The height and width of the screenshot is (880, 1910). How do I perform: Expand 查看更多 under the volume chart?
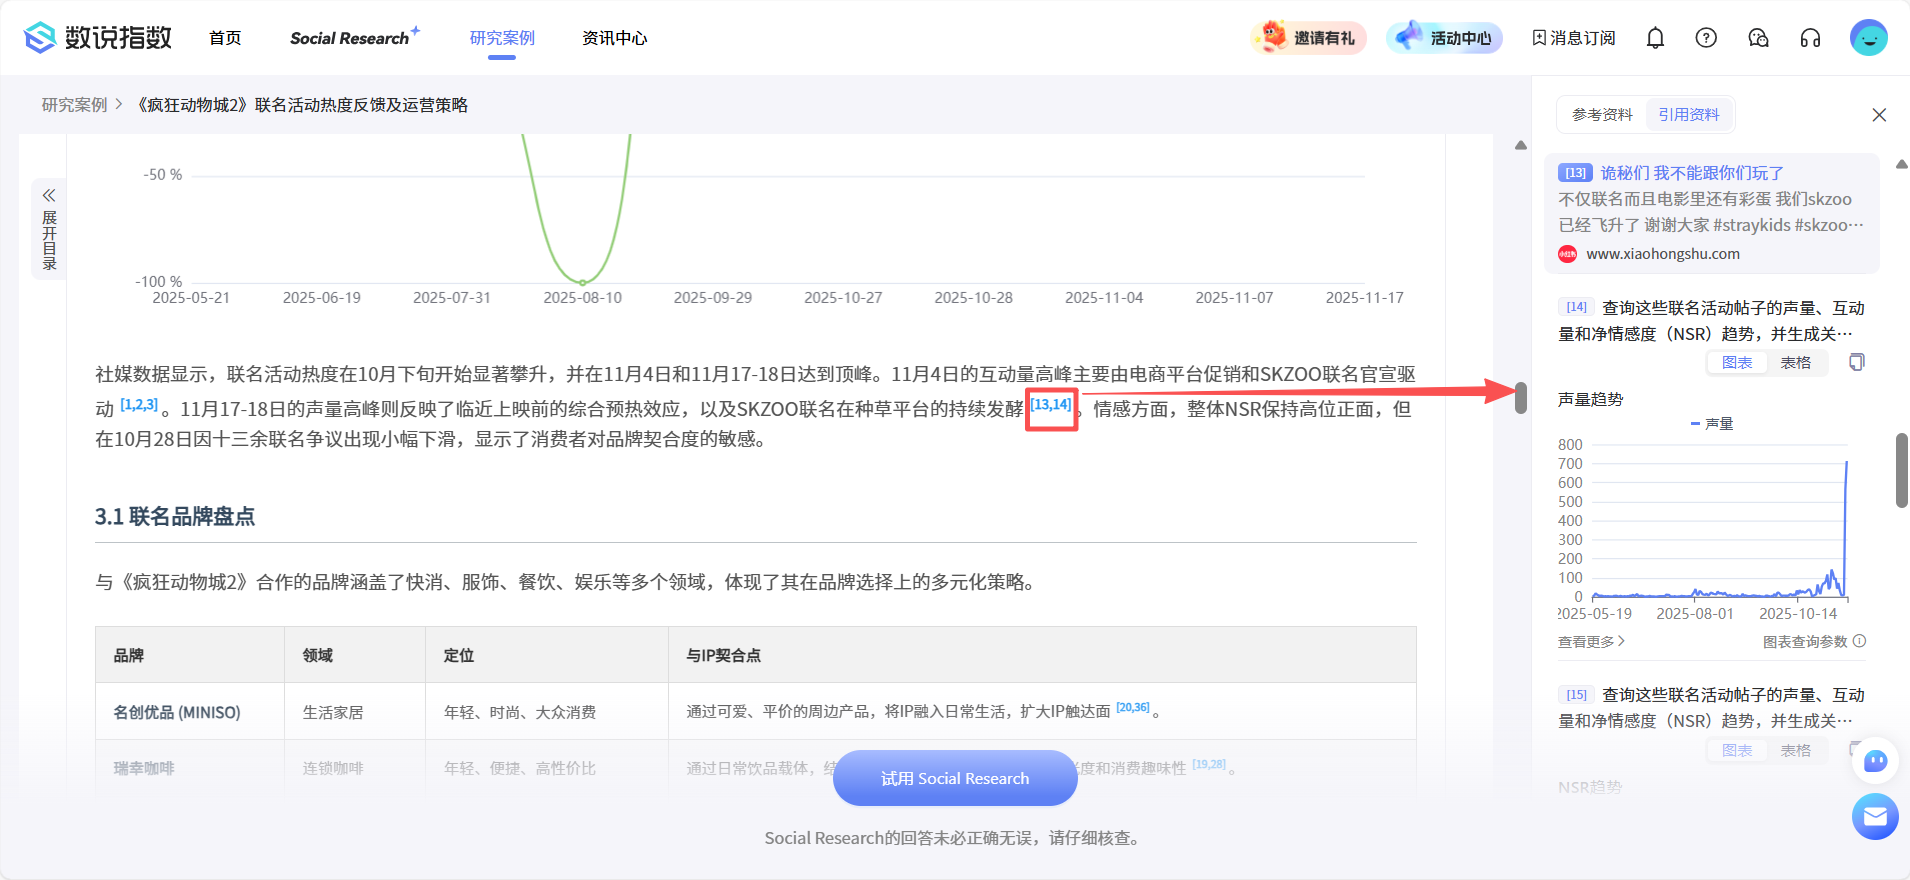[1591, 642]
